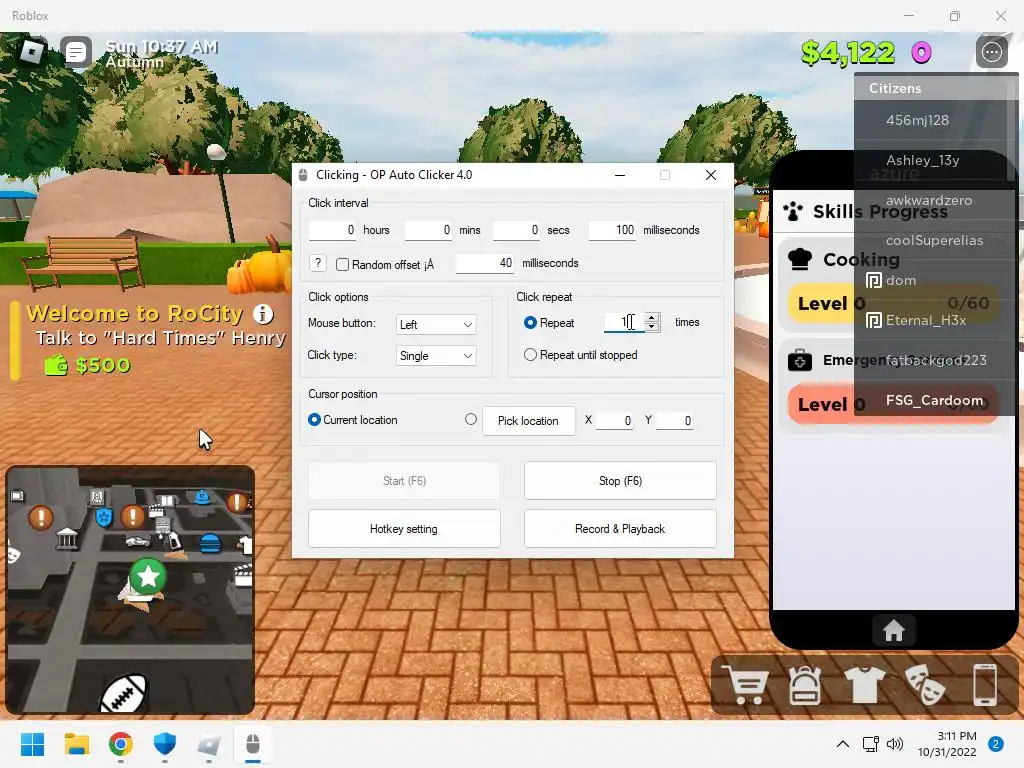Tap the phone home button
This screenshot has width=1024, height=768.
point(893,631)
